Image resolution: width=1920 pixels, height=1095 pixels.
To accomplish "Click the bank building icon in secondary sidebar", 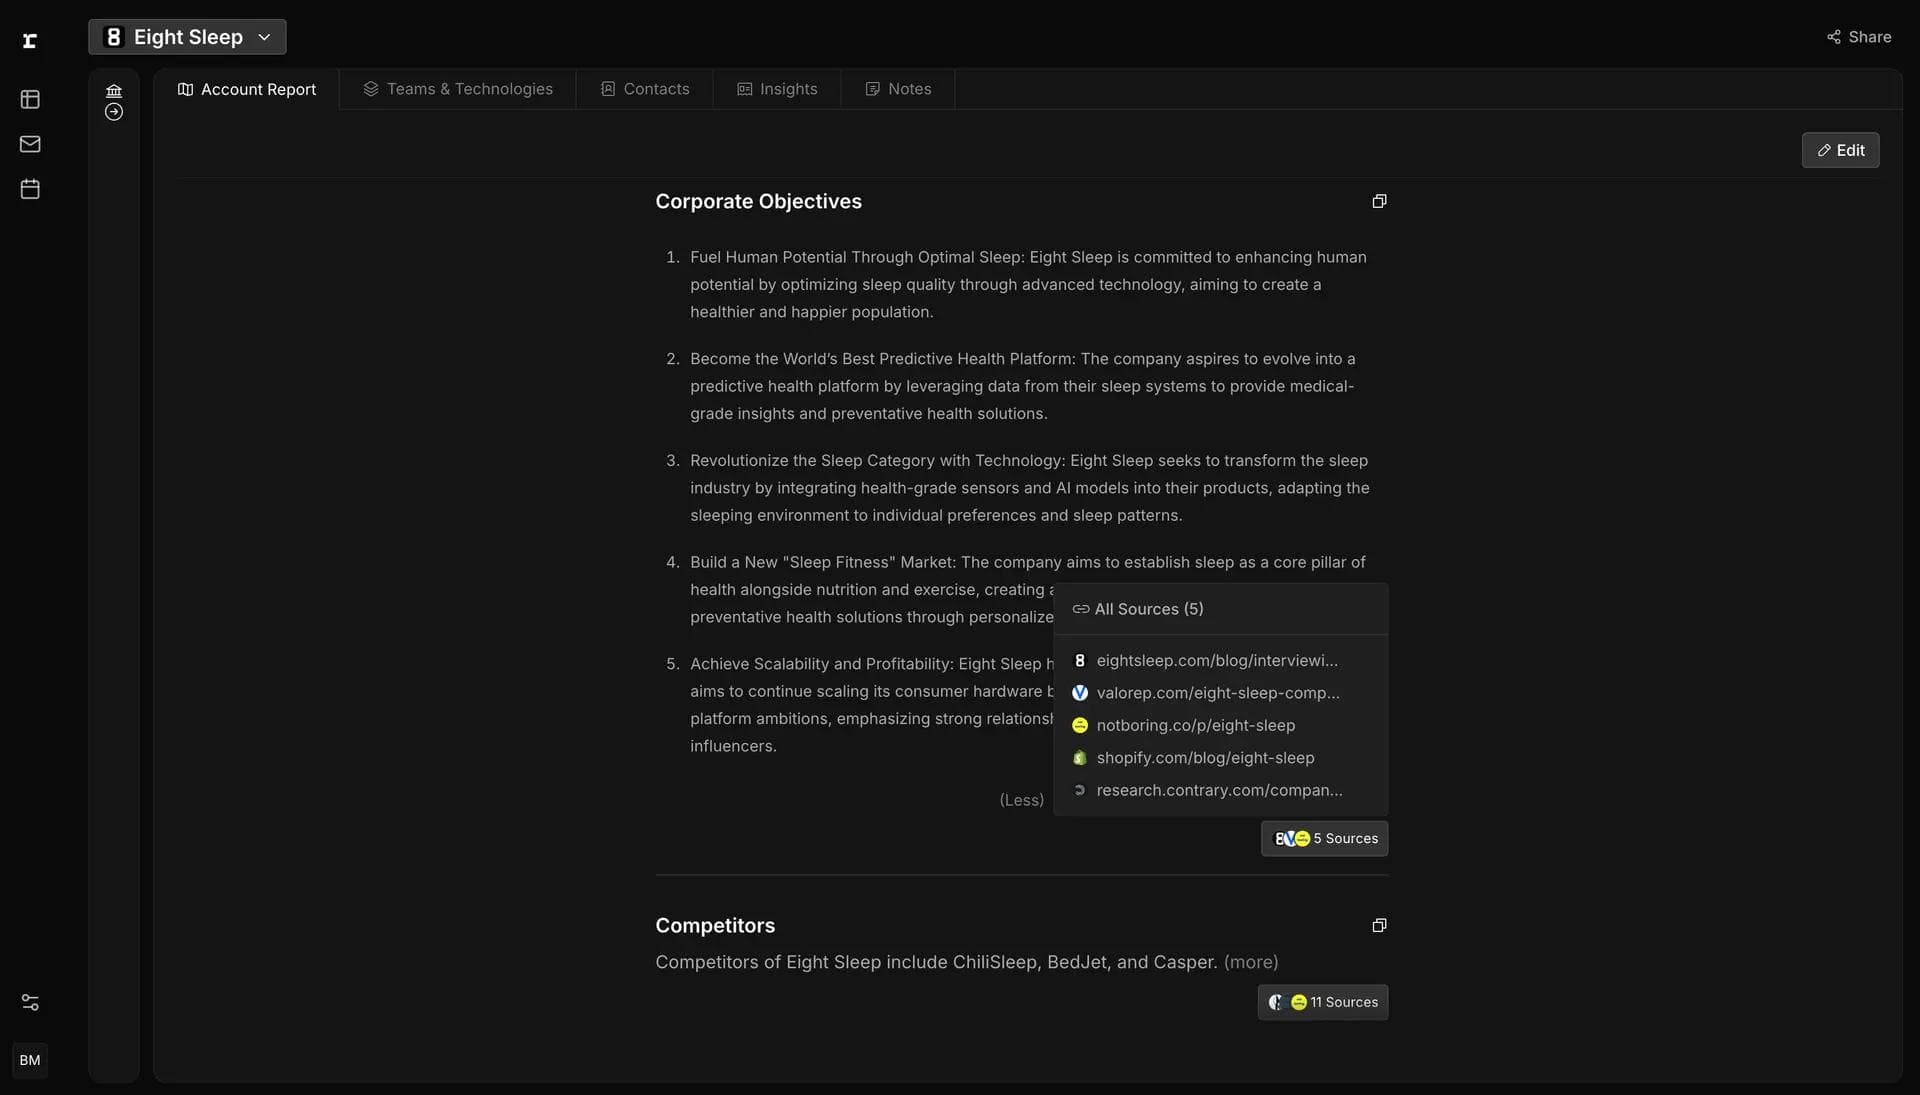I will [114, 91].
